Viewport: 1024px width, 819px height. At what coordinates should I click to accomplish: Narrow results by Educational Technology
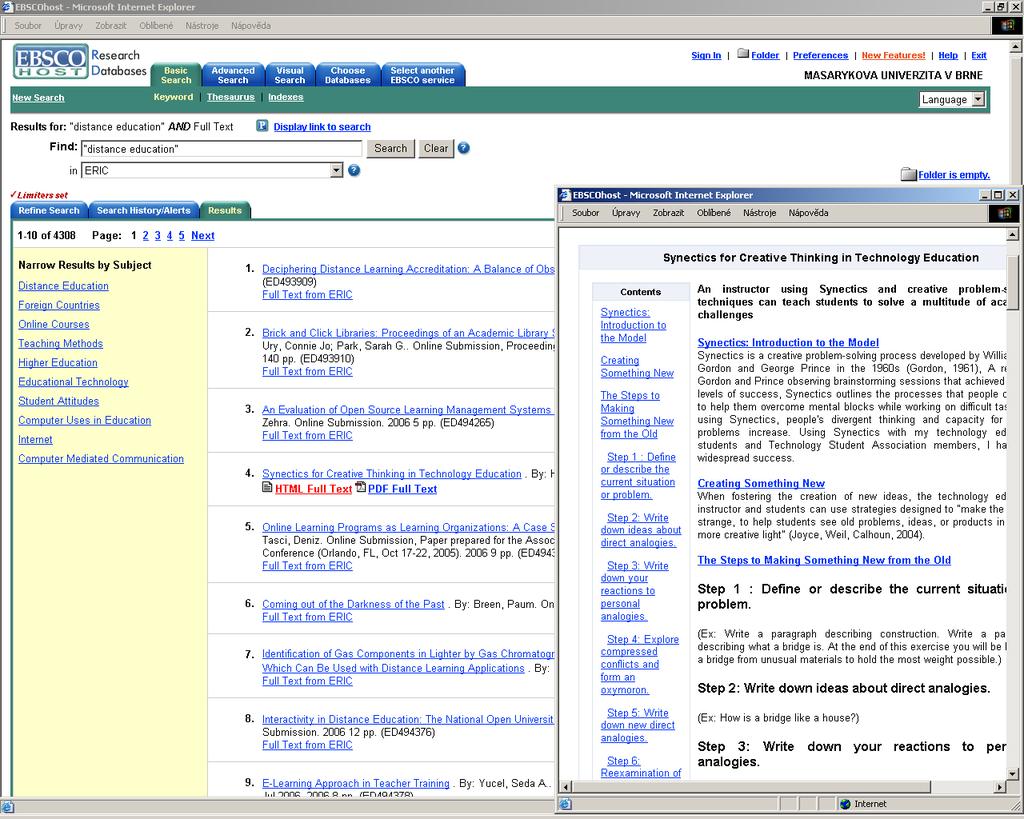(x=73, y=381)
